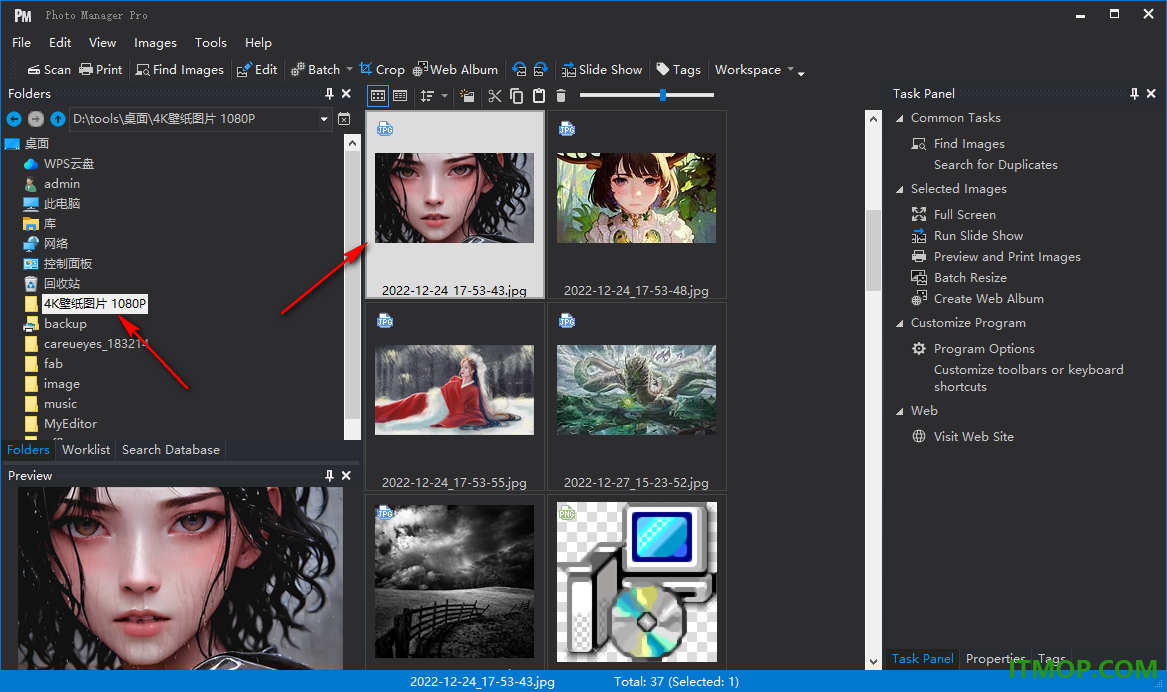Click the Delete trash icon
This screenshot has width=1167, height=692.
point(561,95)
